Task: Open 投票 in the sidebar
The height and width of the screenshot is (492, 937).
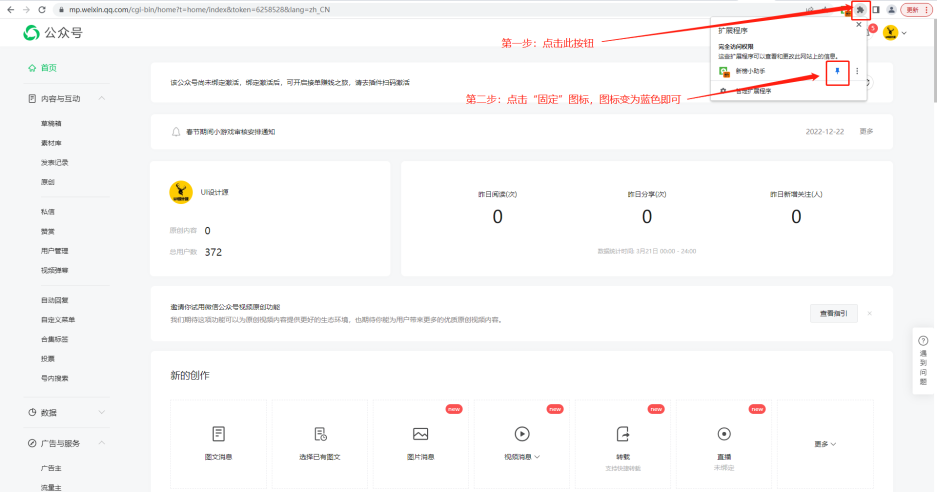Action: coord(47,359)
